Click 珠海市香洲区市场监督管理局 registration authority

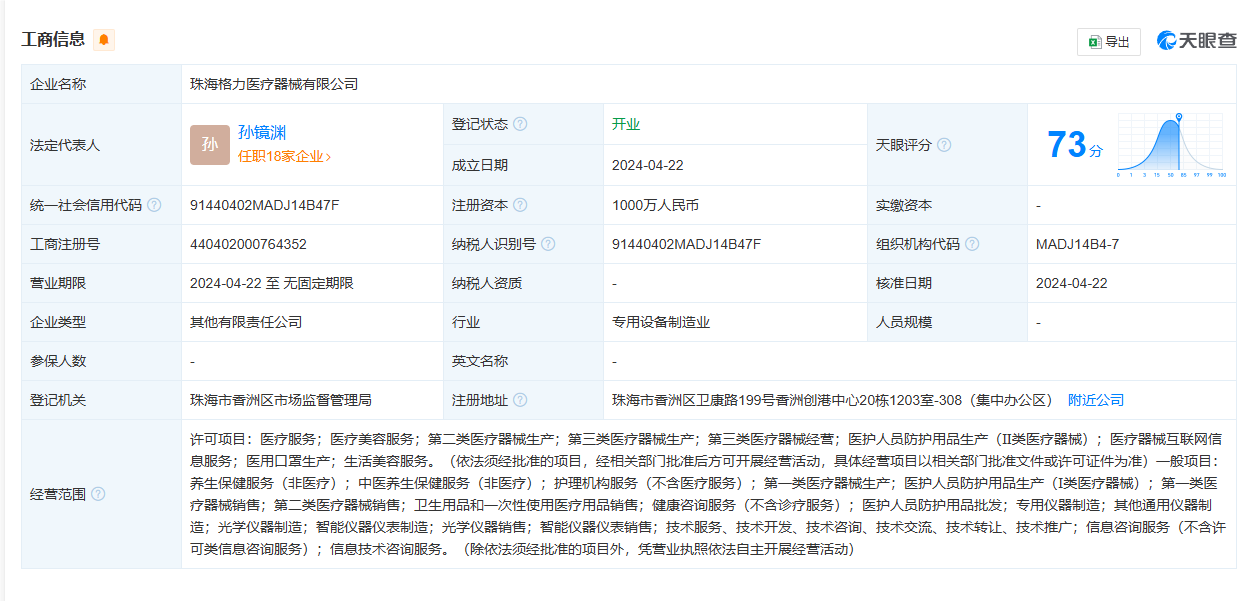281,400
